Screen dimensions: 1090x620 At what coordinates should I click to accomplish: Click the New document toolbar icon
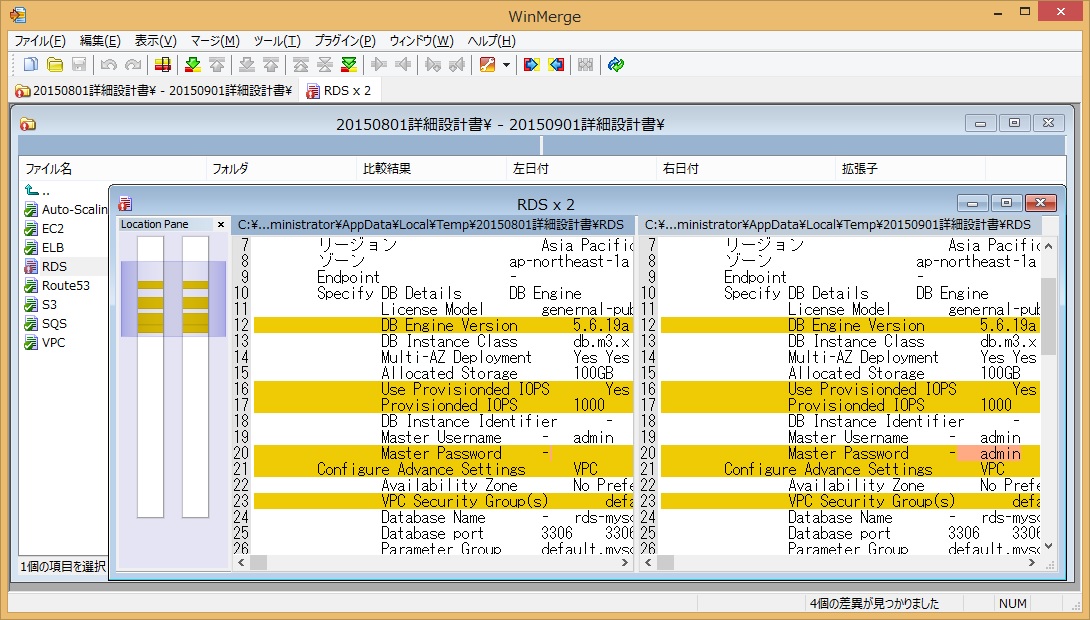pos(31,65)
